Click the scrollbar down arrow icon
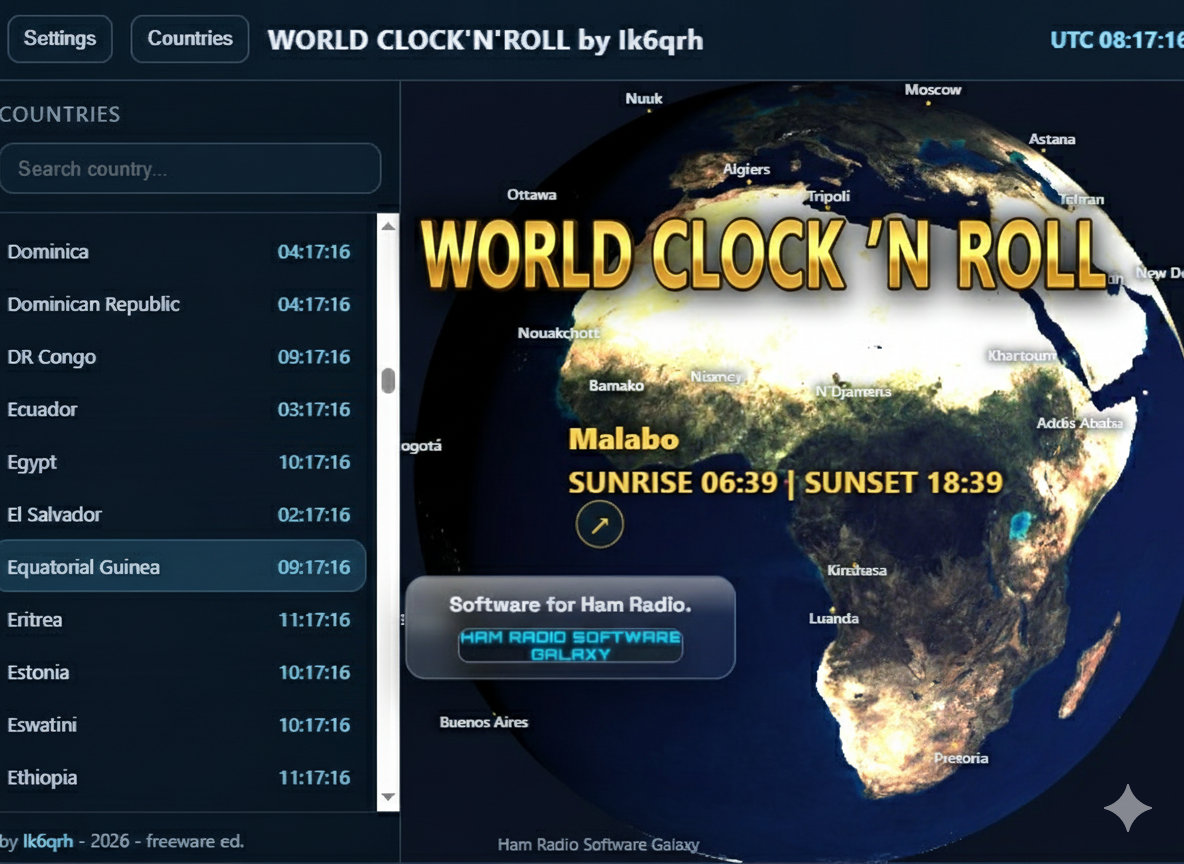Image resolution: width=1184 pixels, height=864 pixels. (x=387, y=798)
